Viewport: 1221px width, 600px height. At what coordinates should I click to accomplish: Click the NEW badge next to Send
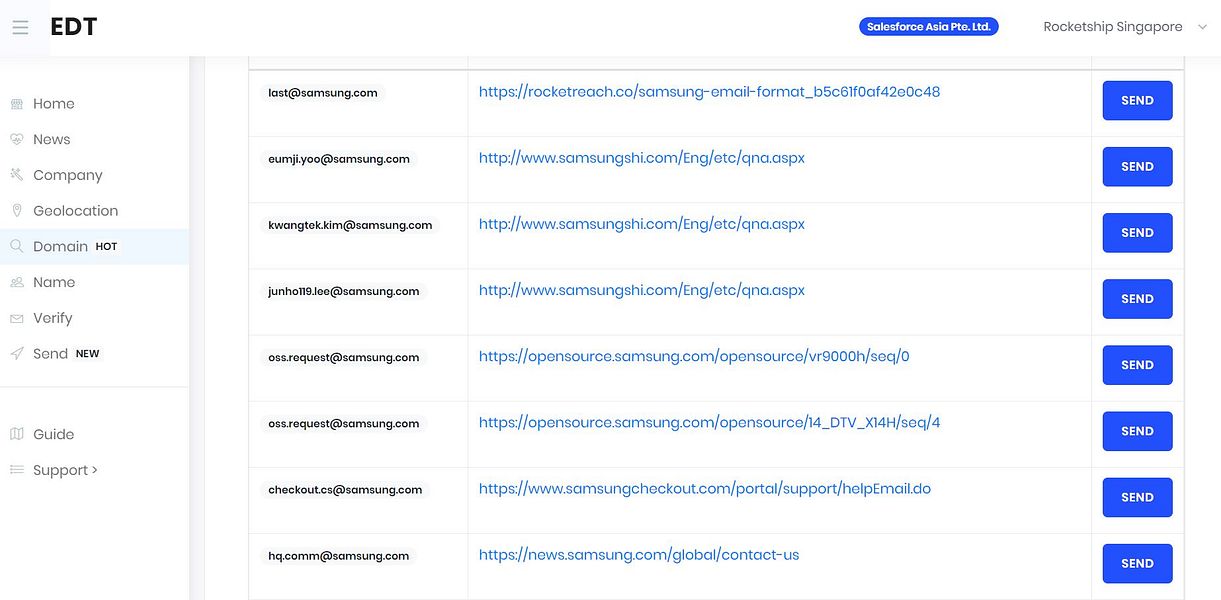tap(88, 354)
